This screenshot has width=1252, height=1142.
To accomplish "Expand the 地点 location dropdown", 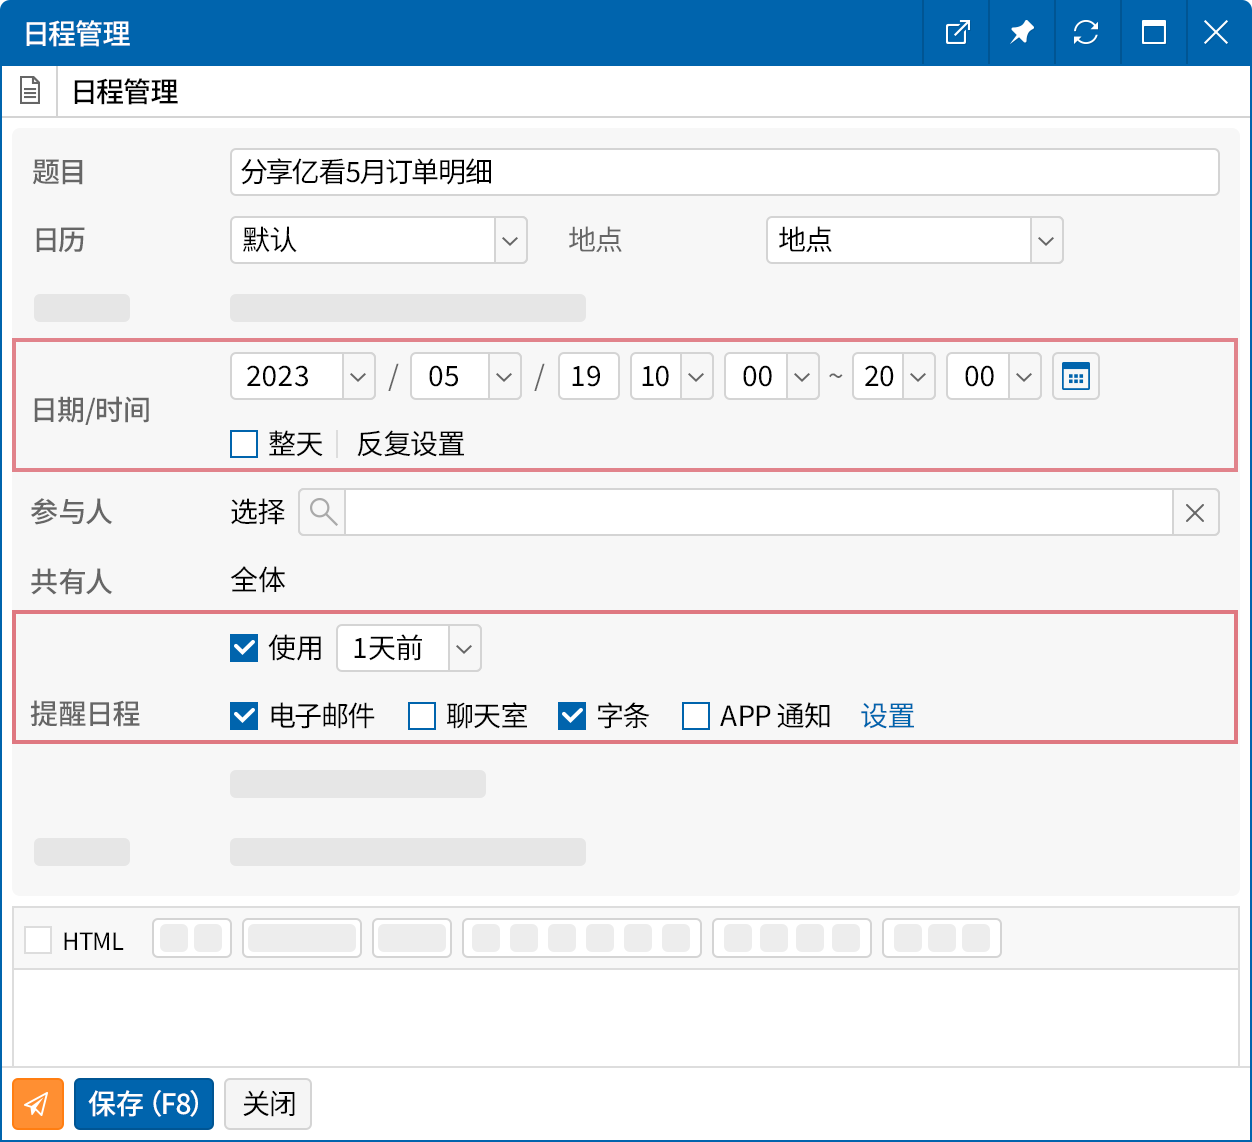I will click(x=1046, y=240).
